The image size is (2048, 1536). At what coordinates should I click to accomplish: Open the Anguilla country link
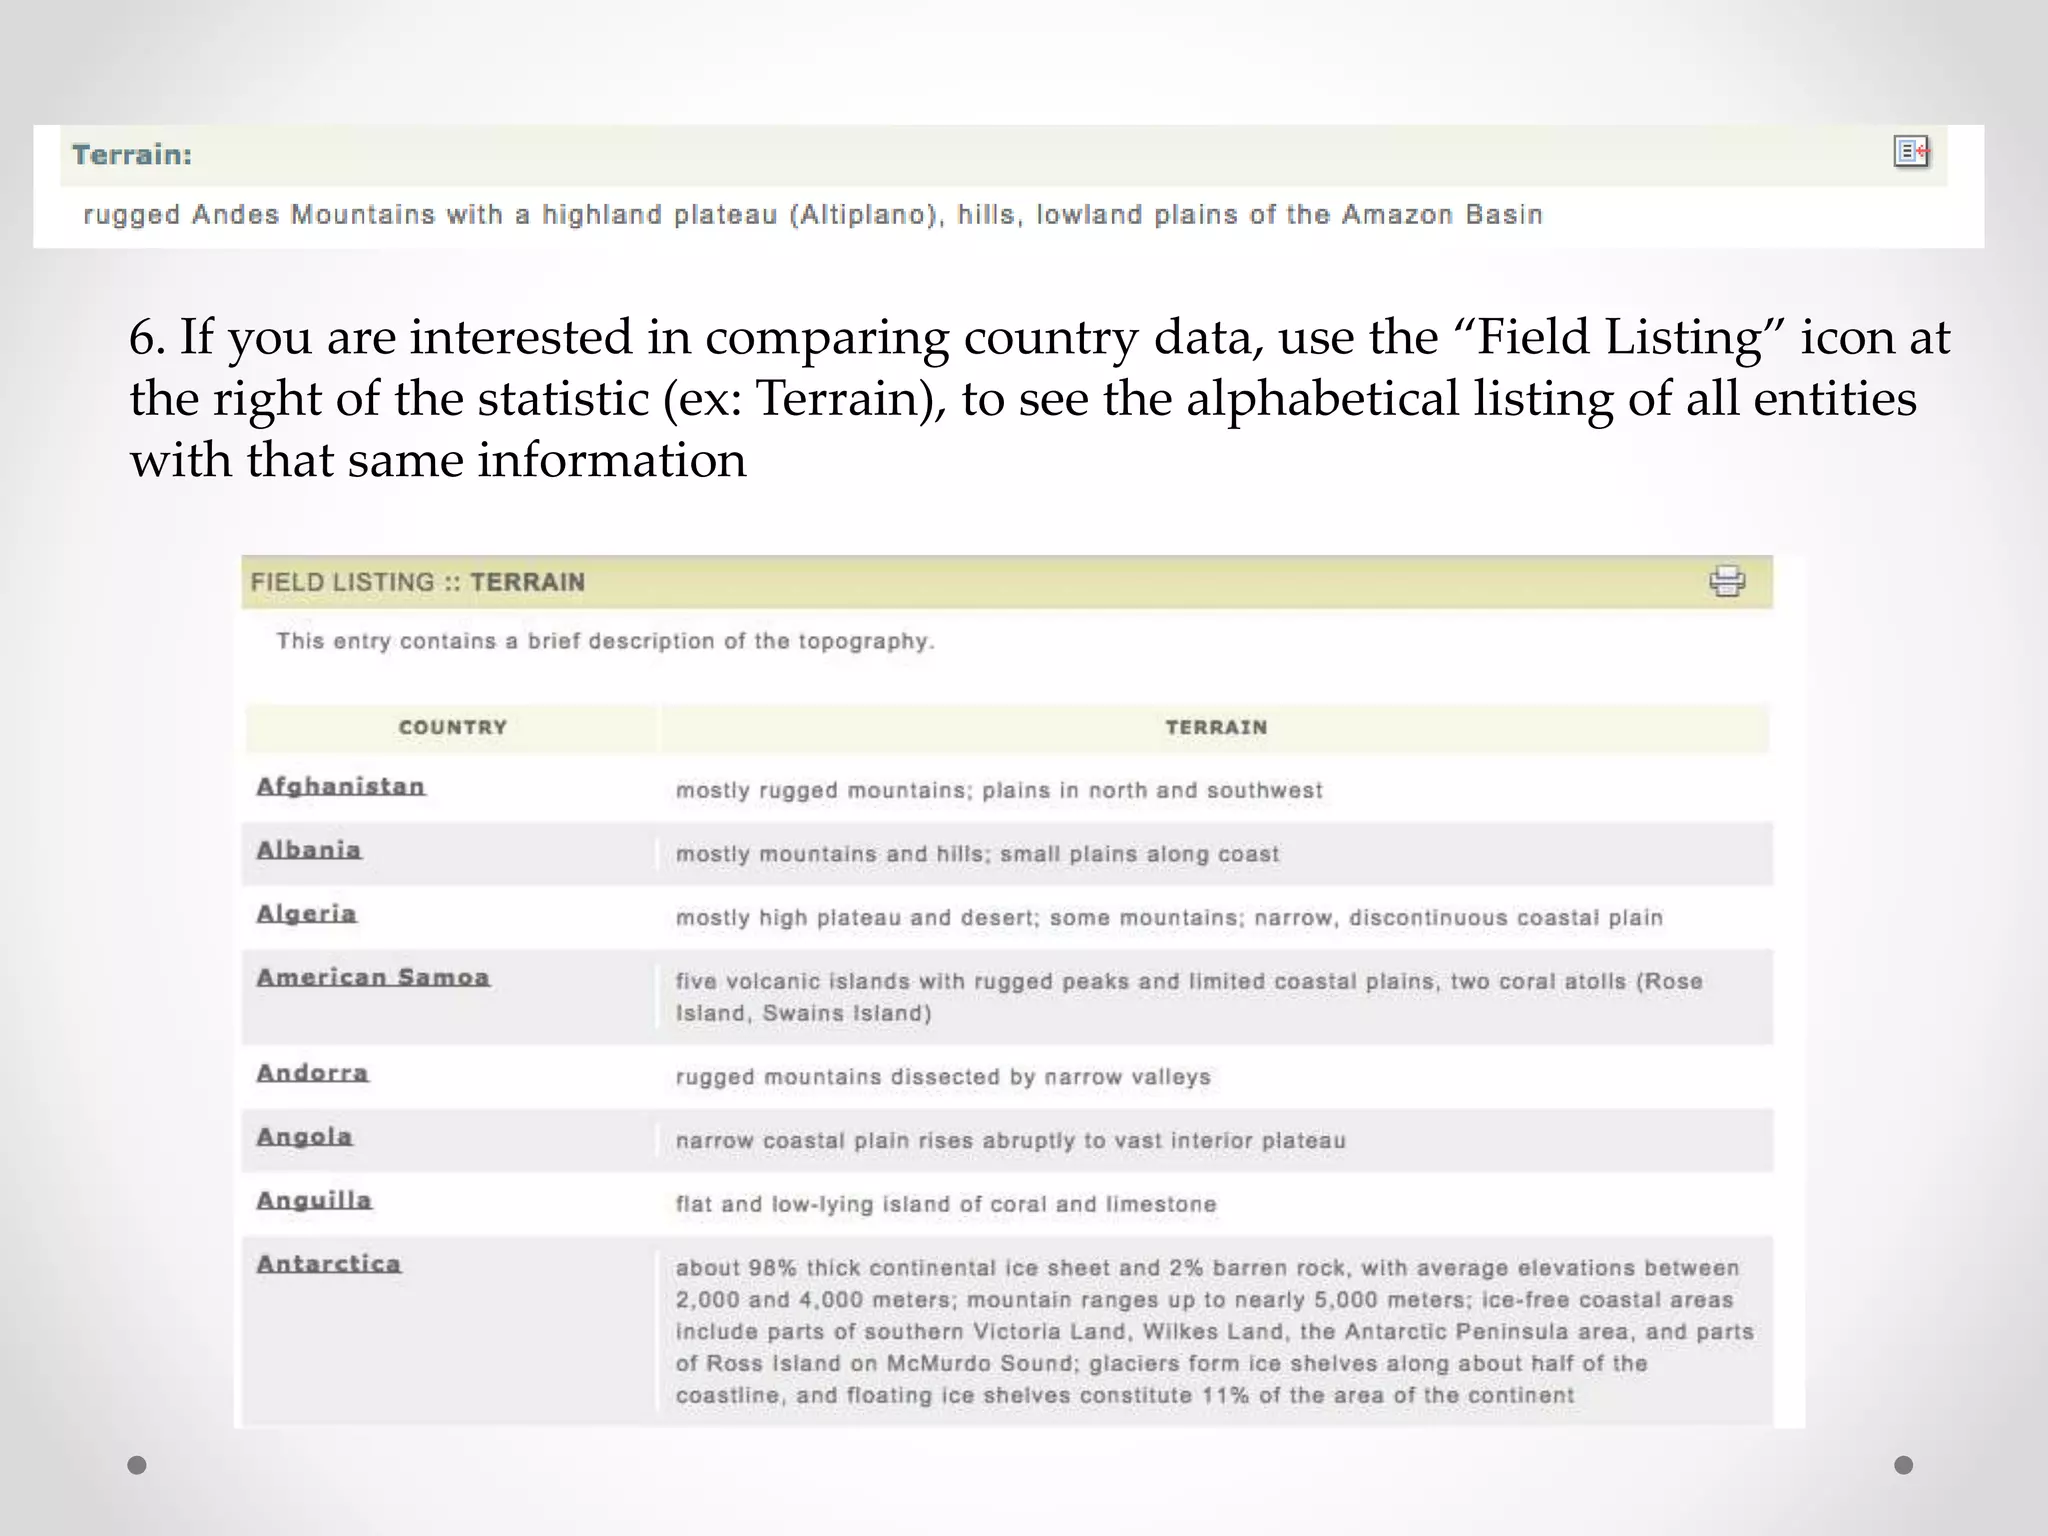point(315,1201)
